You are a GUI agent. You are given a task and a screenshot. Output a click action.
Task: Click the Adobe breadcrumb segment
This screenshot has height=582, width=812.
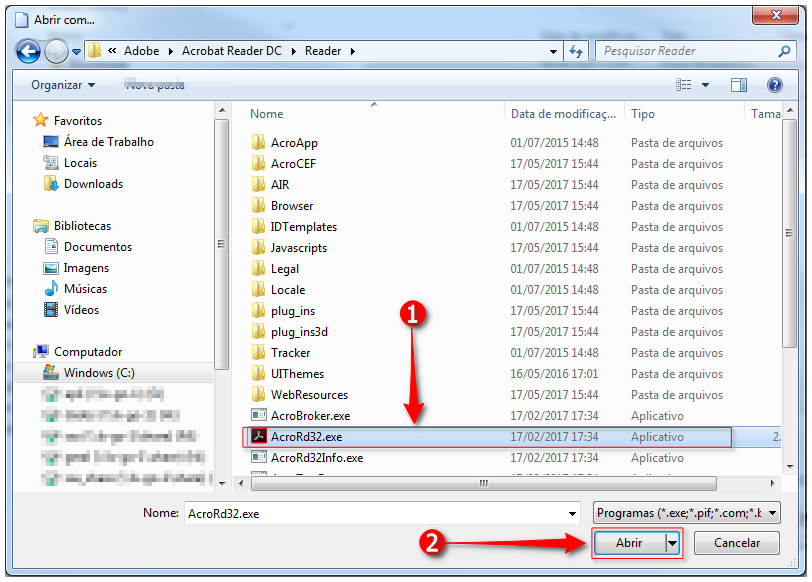pyautogui.click(x=141, y=51)
